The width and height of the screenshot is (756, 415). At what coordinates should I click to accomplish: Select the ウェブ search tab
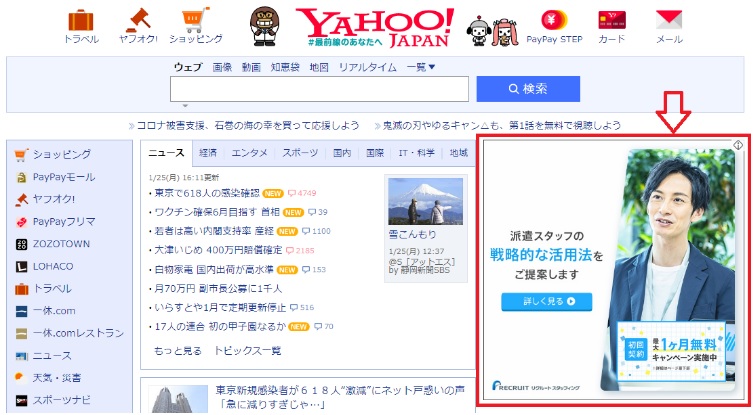(x=188, y=67)
